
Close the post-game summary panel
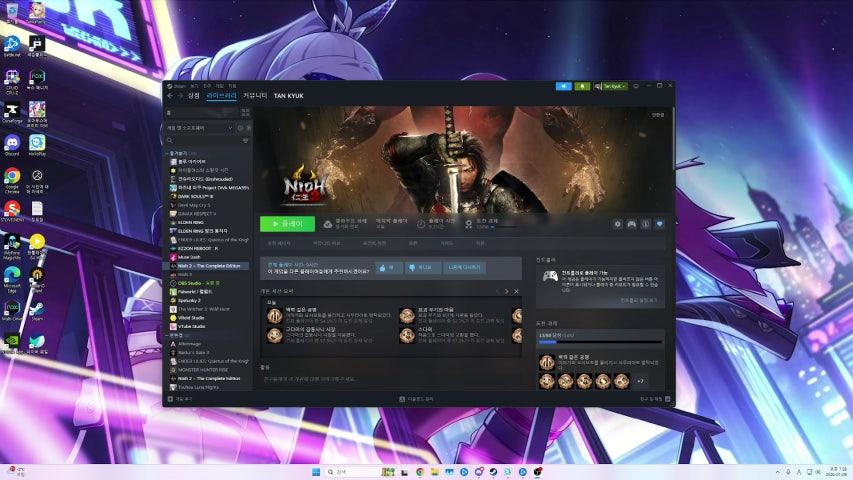coord(516,291)
